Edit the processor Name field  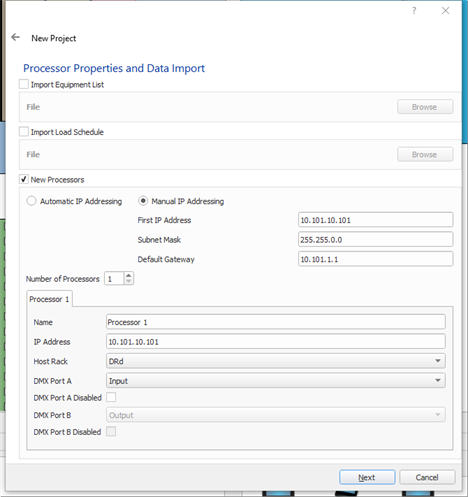(x=276, y=322)
